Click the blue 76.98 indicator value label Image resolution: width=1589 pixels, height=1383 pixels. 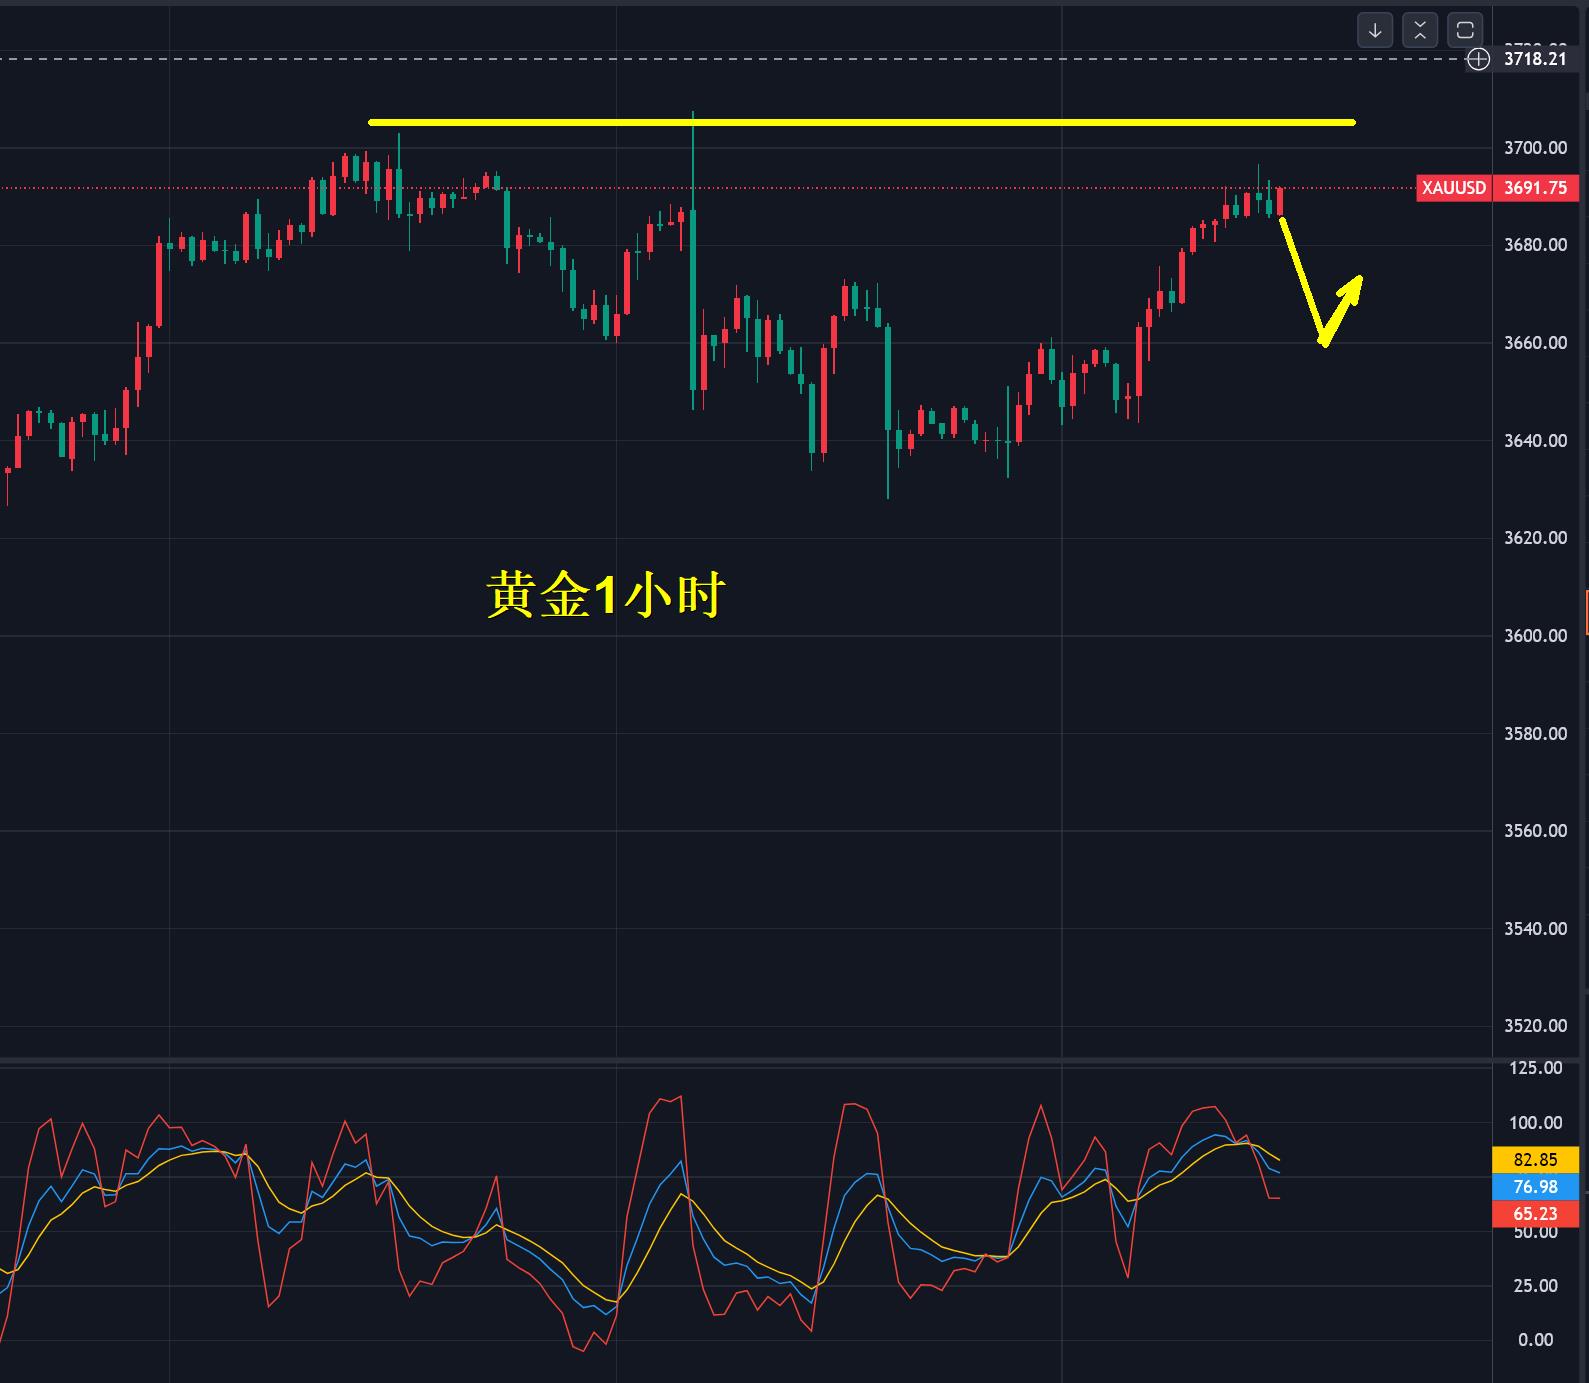tap(1535, 1187)
